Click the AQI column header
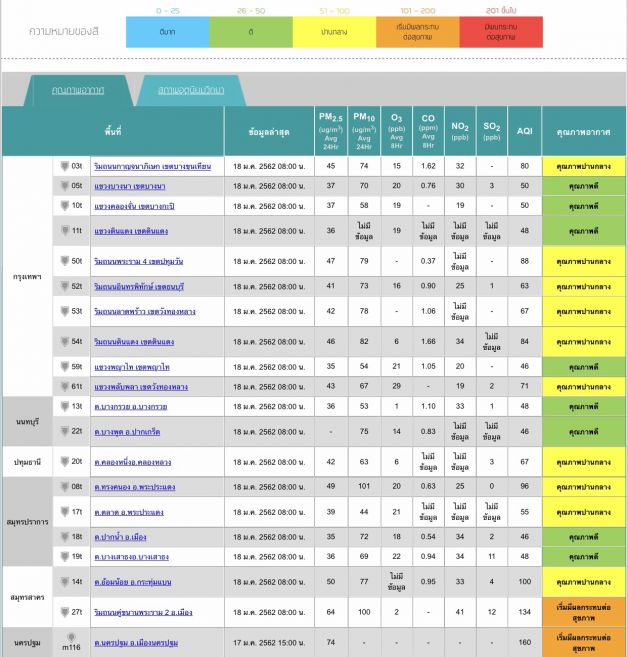The image size is (628, 657). coord(525,131)
